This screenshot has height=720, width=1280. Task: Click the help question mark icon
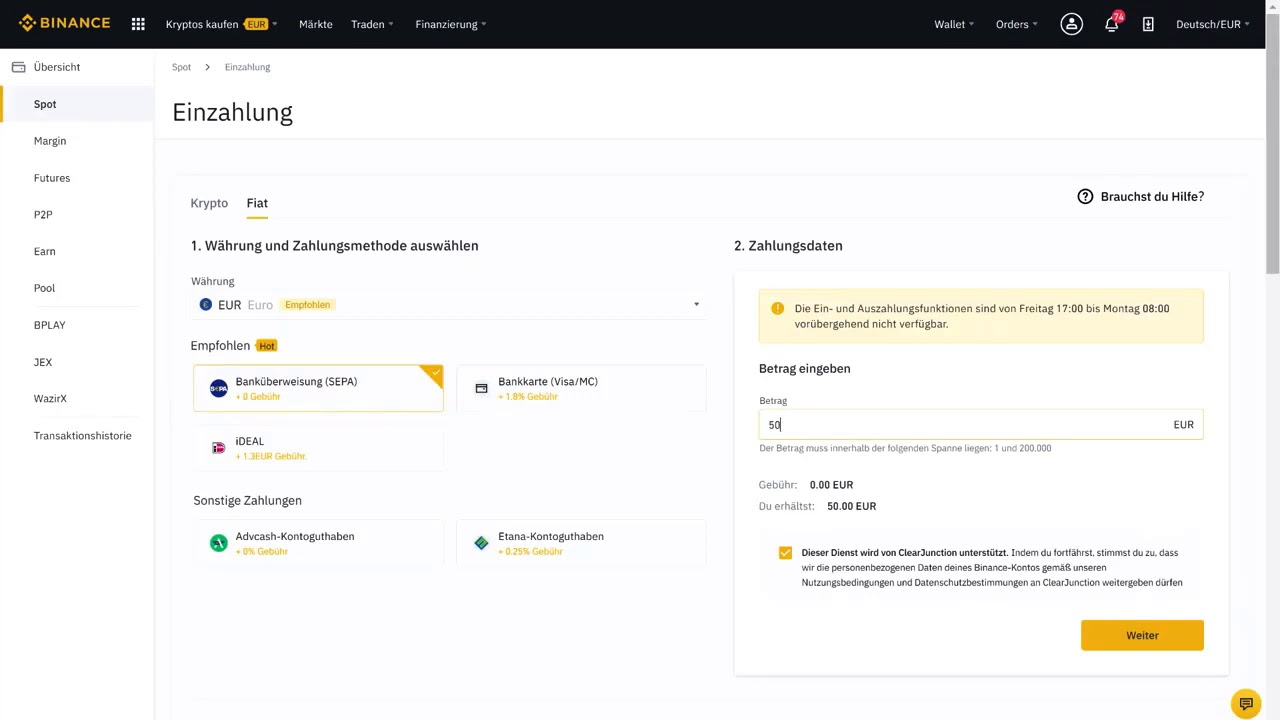coord(1085,197)
